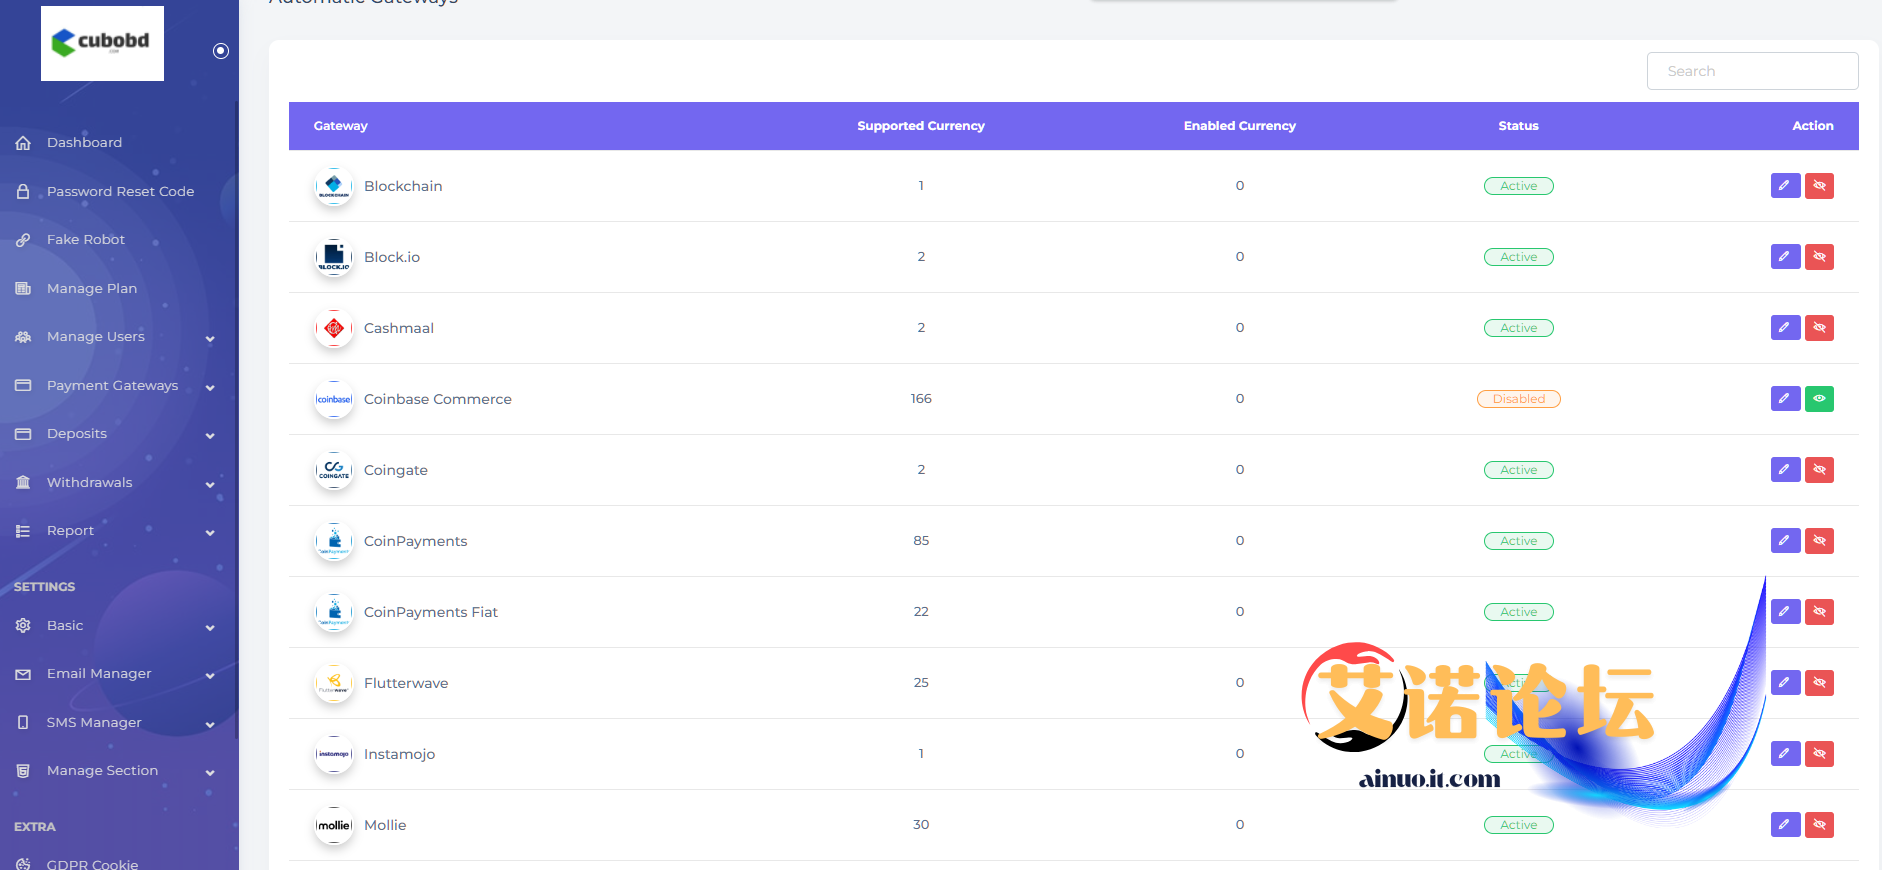Expand the Manage Section chevron
1882x870 pixels.
click(x=210, y=773)
